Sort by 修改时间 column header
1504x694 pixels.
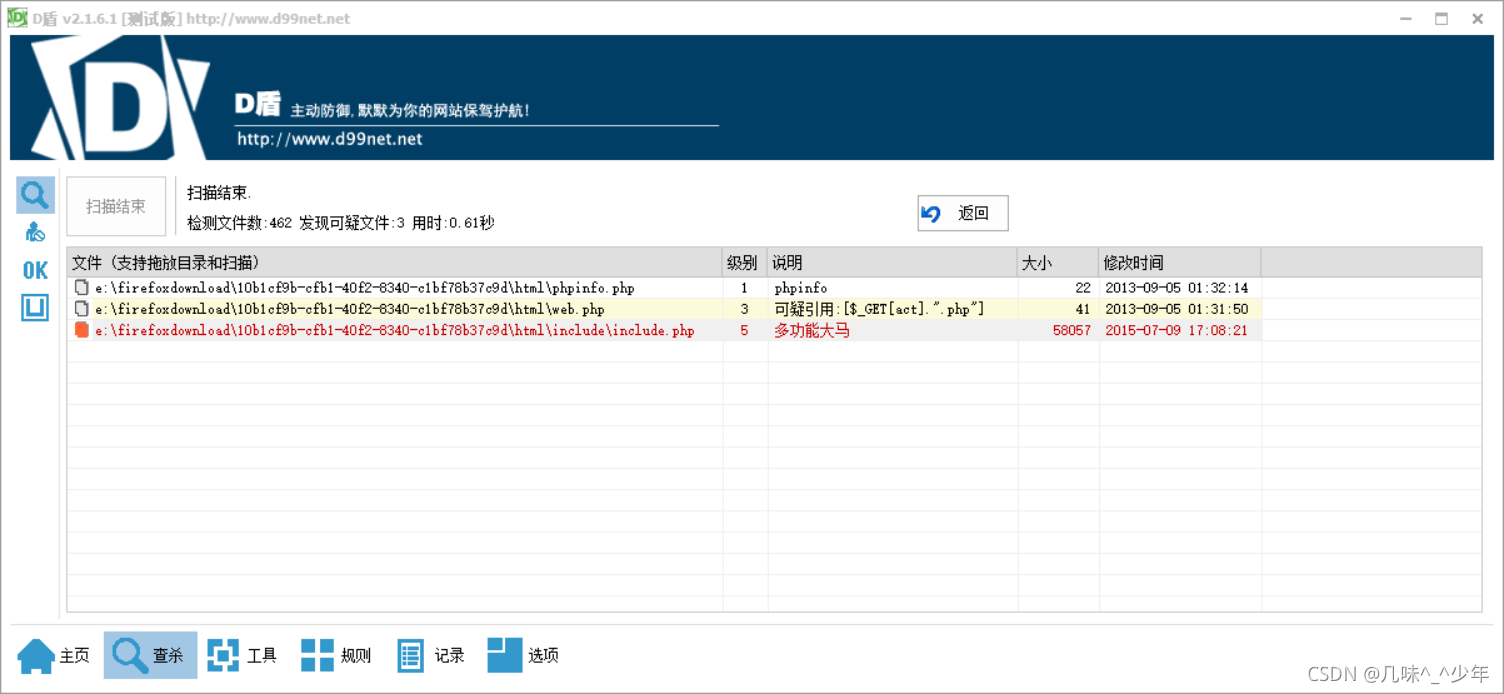pos(1180,263)
